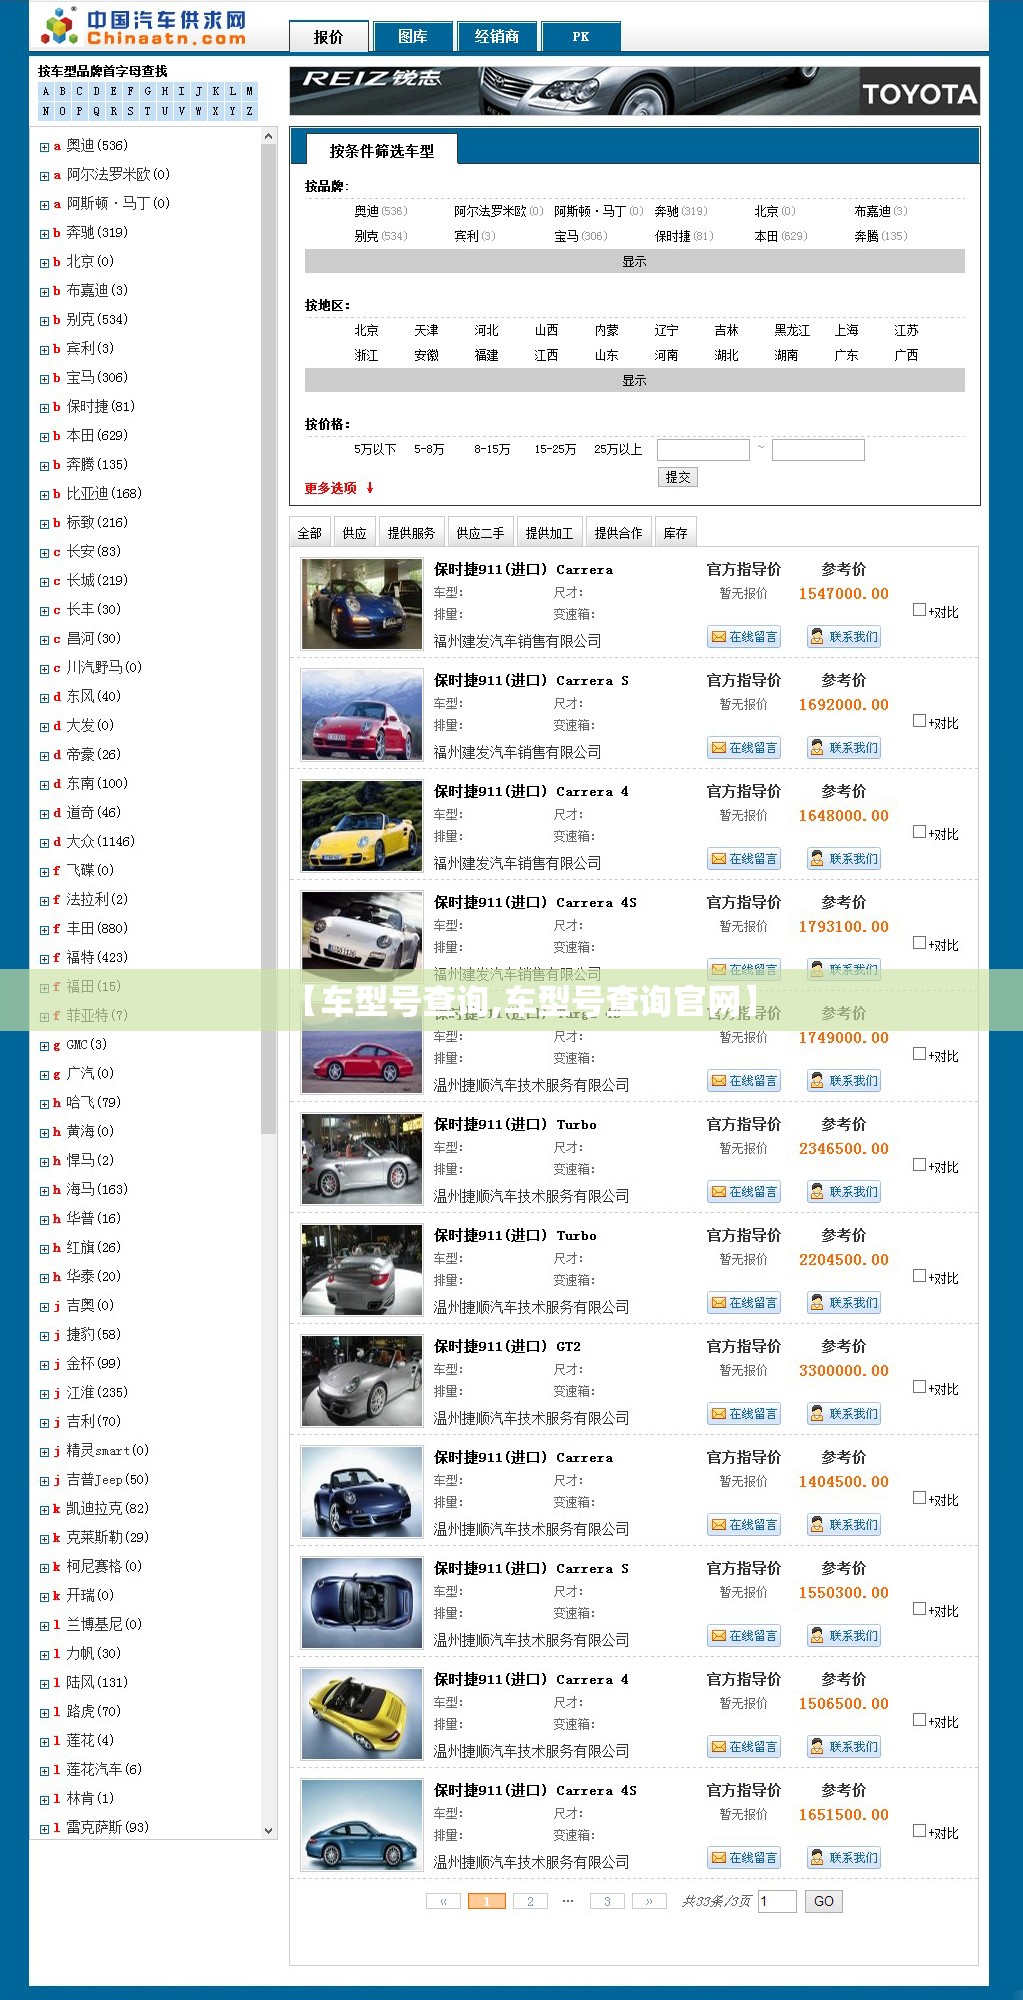The image size is (1023, 2000).
Task: Click 联系我们 for the 2346500.00 Turbo
Action: tap(844, 1192)
